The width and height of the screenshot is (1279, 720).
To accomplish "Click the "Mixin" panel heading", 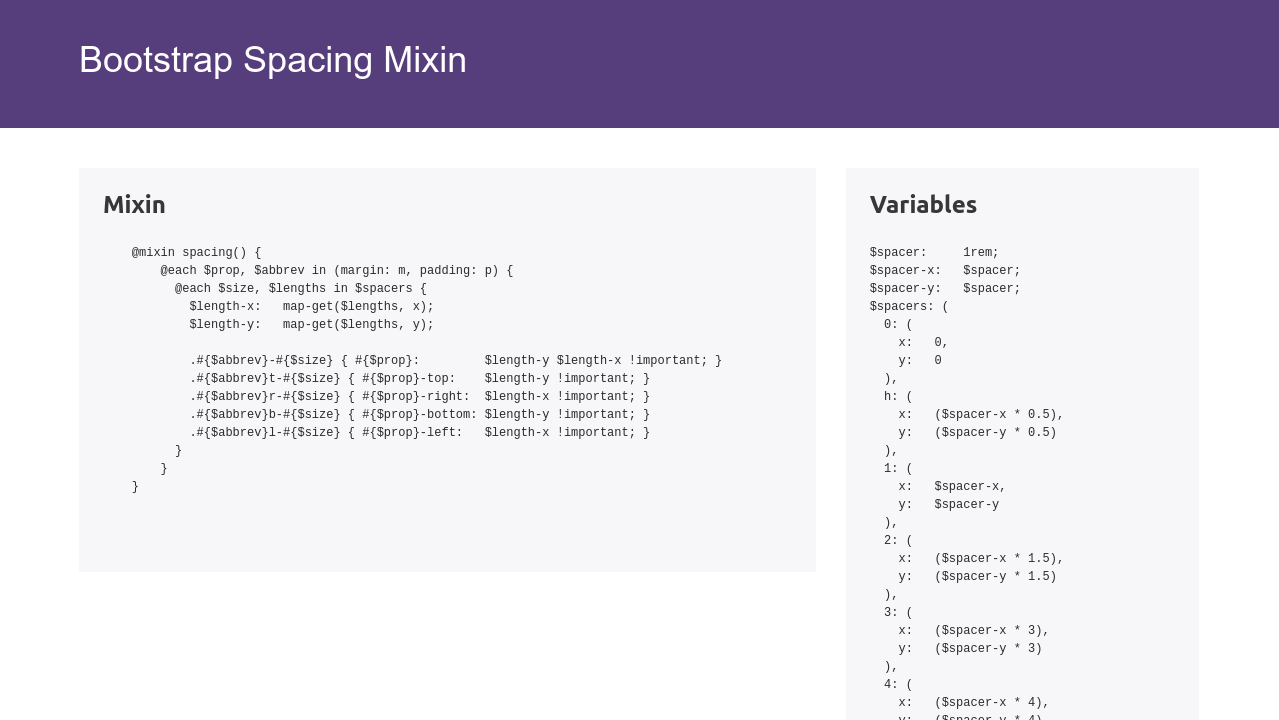I will click(x=134, y=204).
